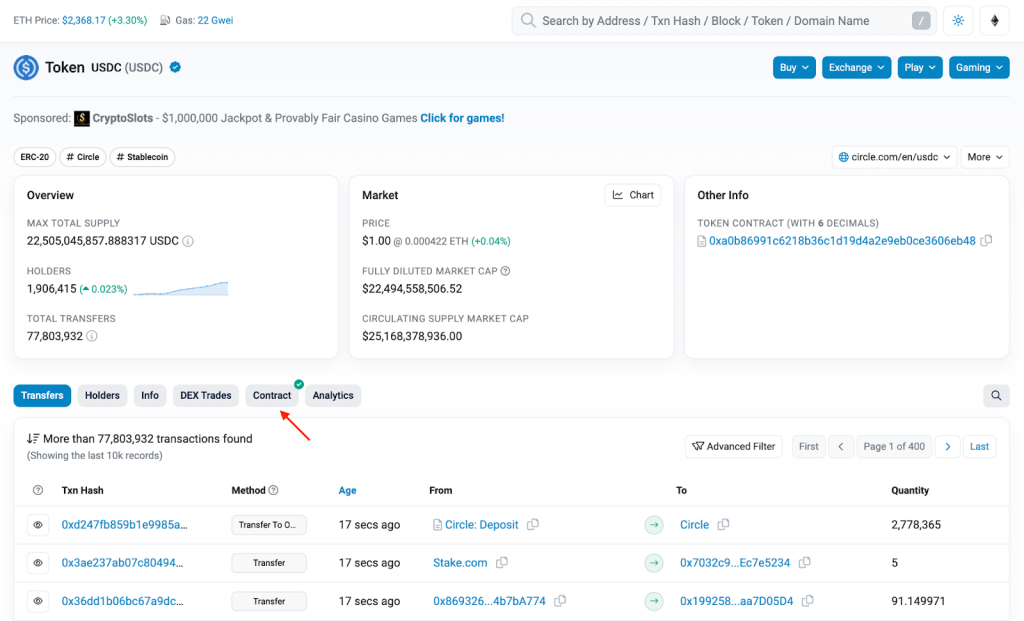Switch to the Holders tab

102,396
